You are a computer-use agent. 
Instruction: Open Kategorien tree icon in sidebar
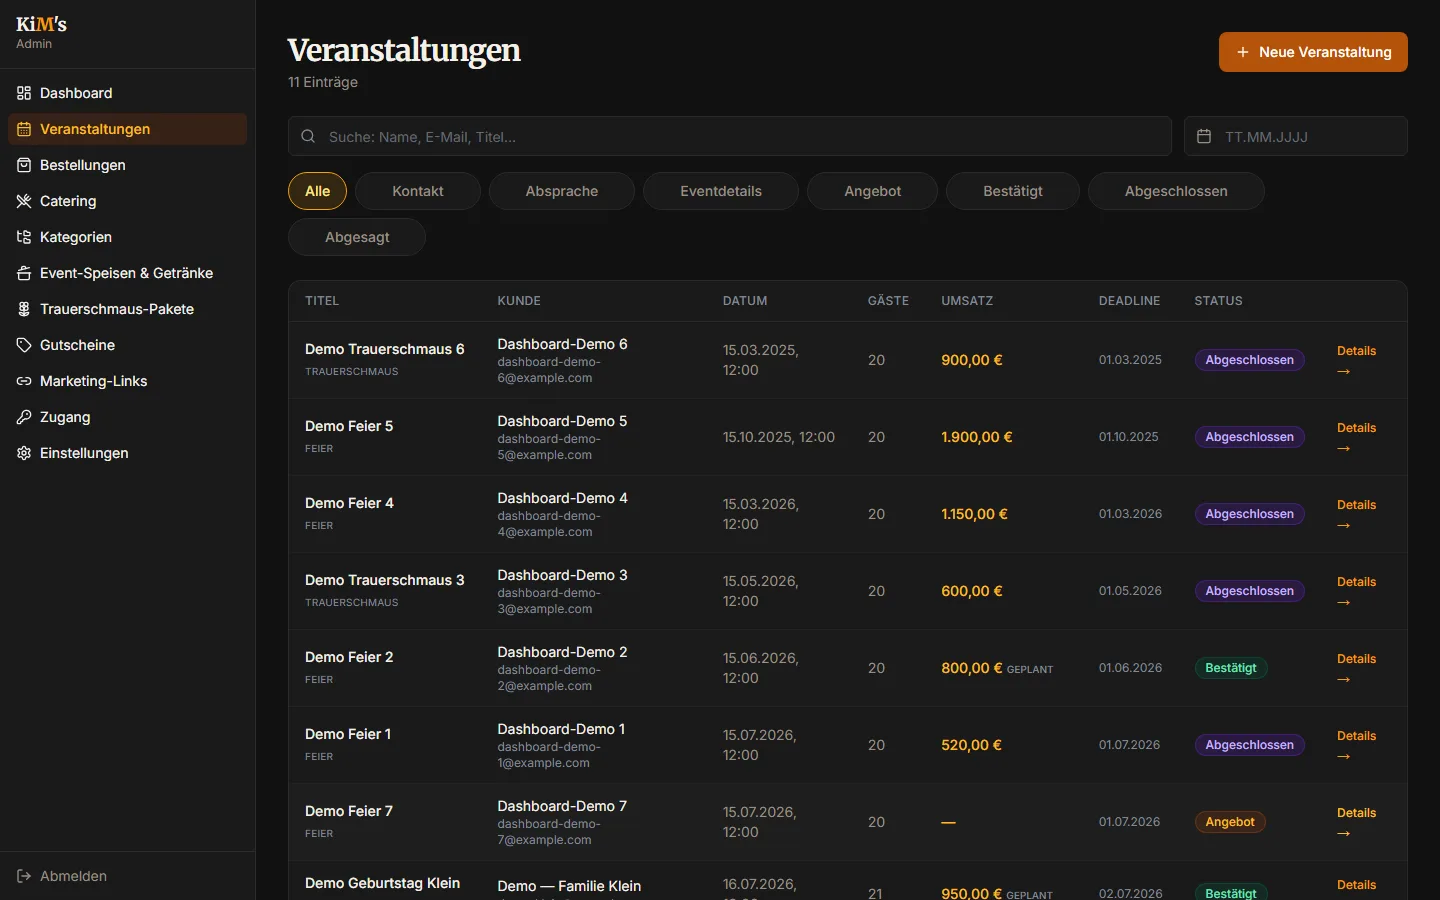click(x=24, y=237)
